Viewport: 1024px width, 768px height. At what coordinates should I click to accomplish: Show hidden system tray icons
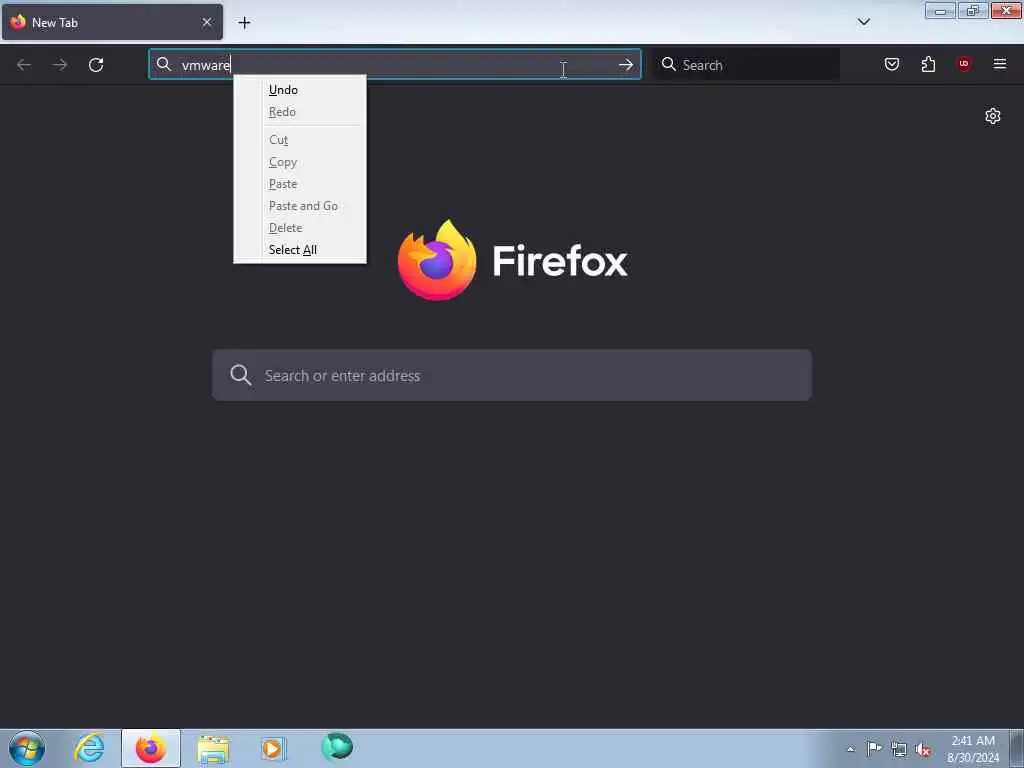[x=851, y=749]
